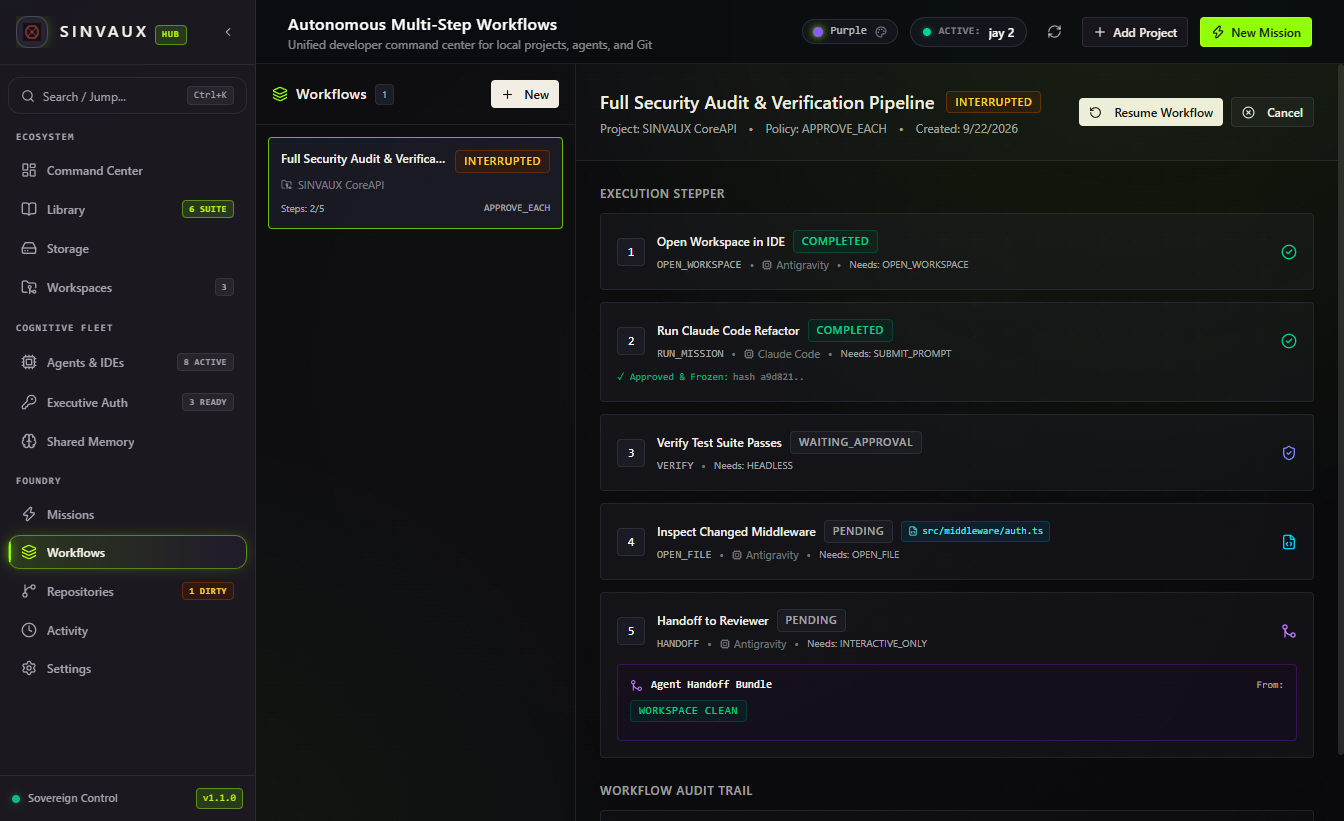Open the Purple theme selector
The image size is (1344, 821).
click(x=850, y=32)
